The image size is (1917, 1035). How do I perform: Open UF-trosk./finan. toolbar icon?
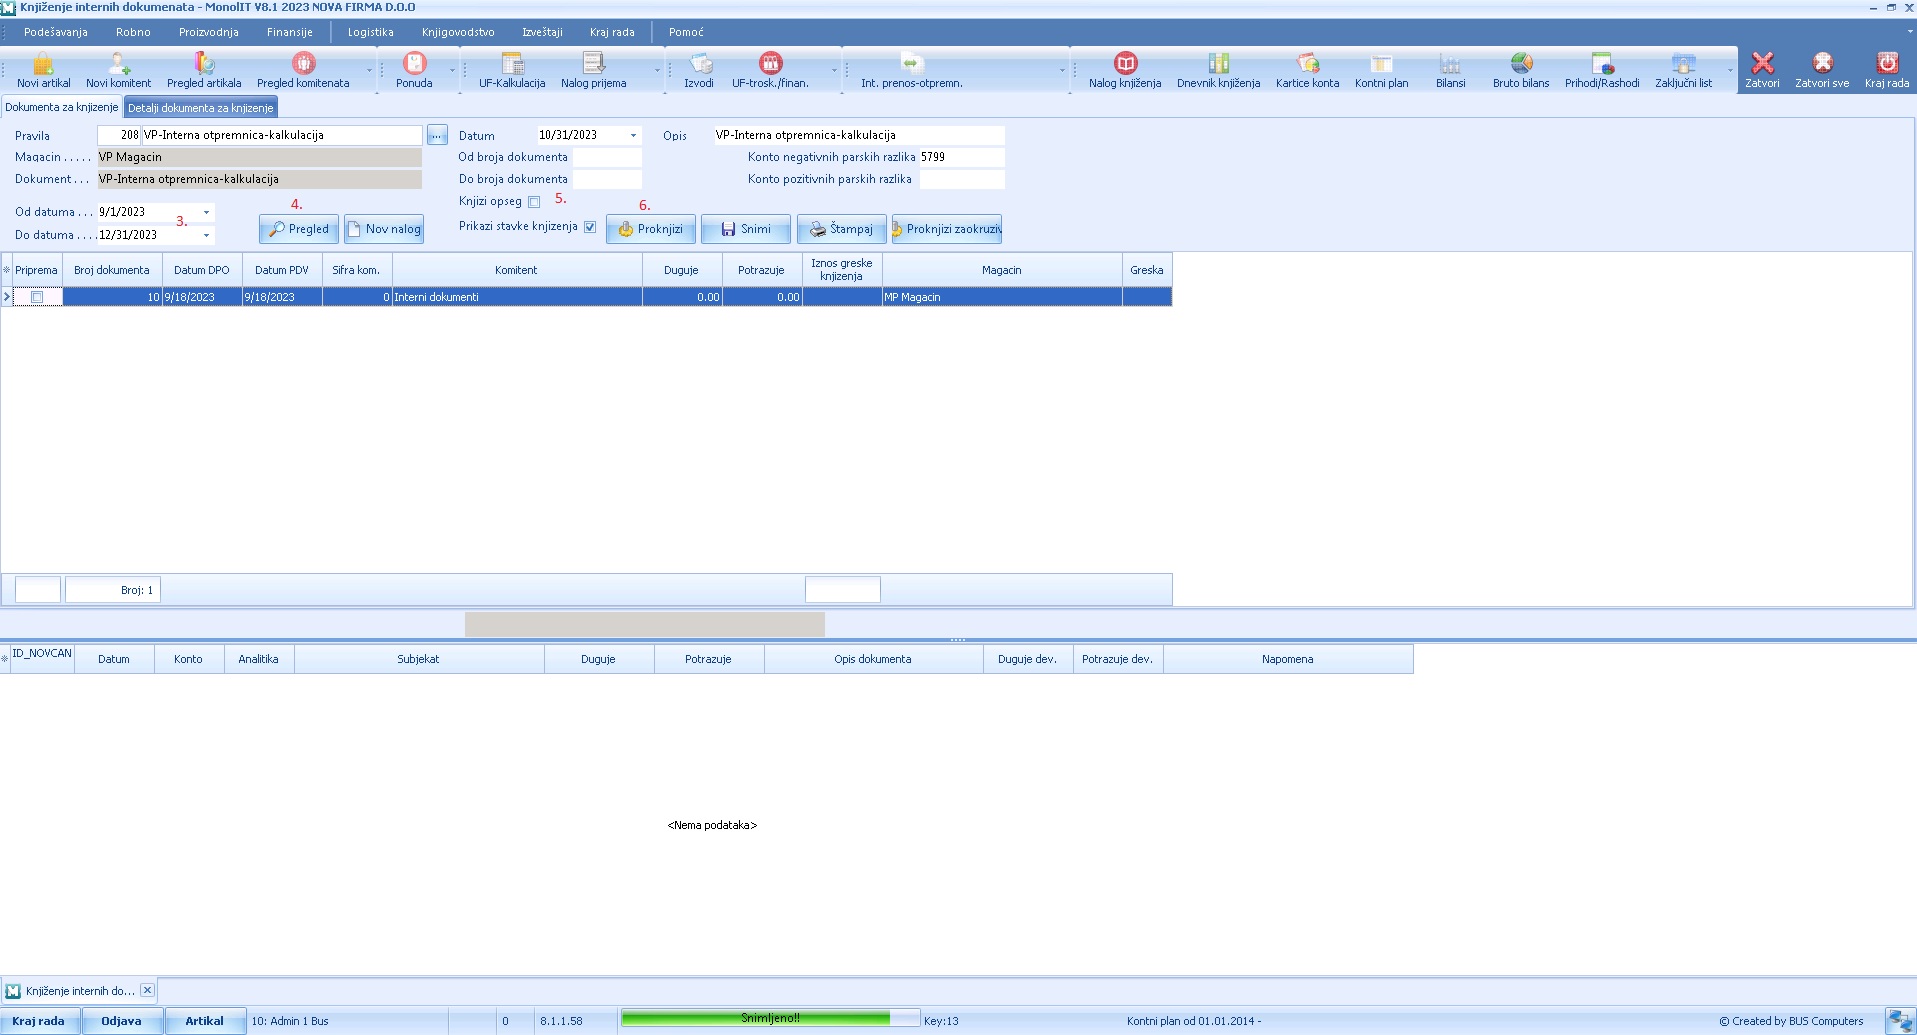770,70
